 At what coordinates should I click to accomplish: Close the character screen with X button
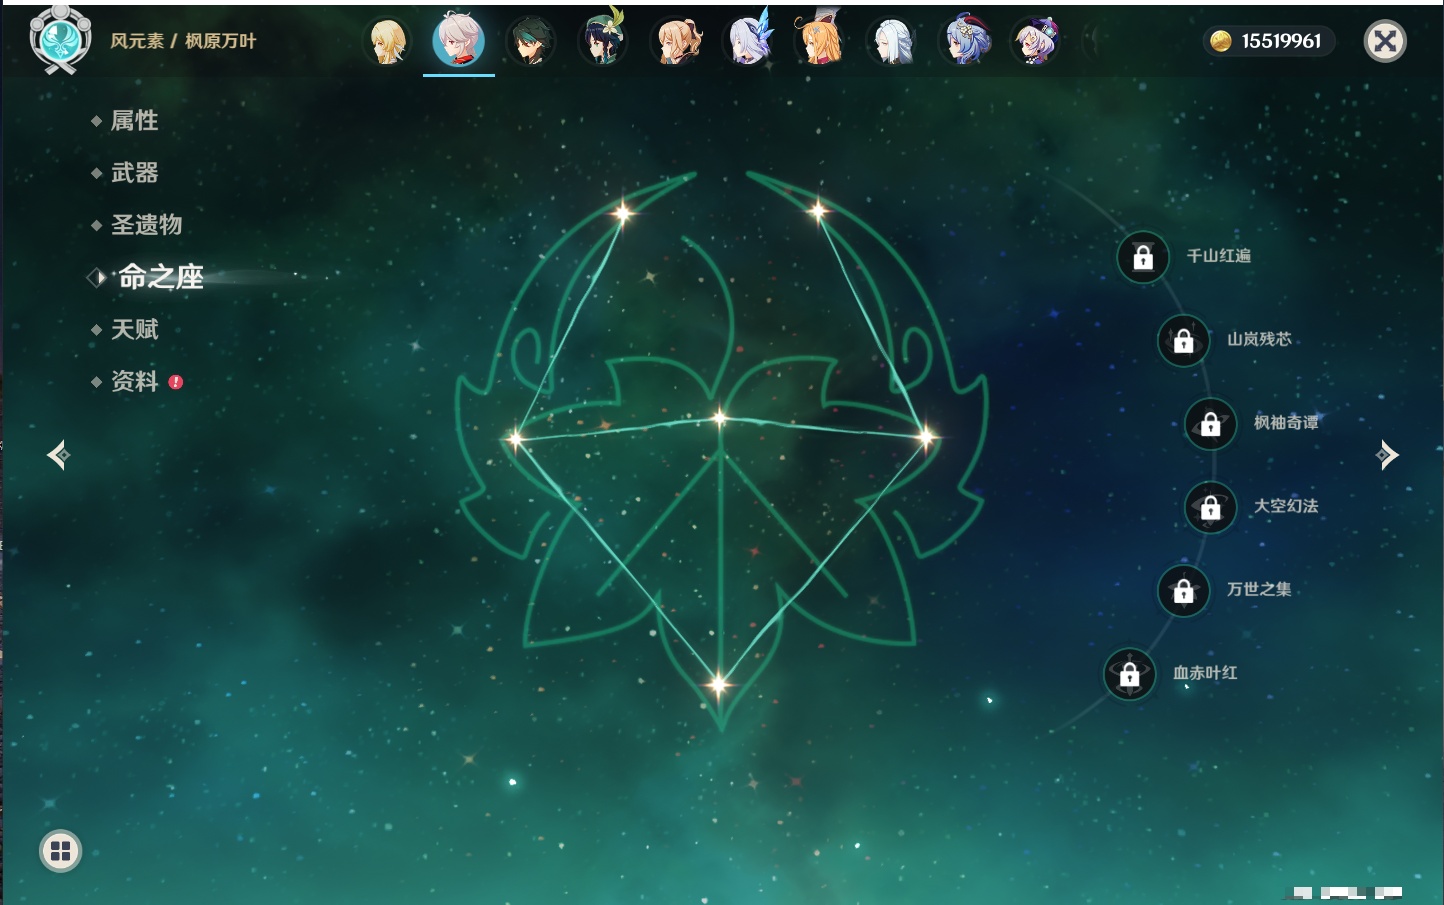pyautogui.click(x=1385, y=41)
